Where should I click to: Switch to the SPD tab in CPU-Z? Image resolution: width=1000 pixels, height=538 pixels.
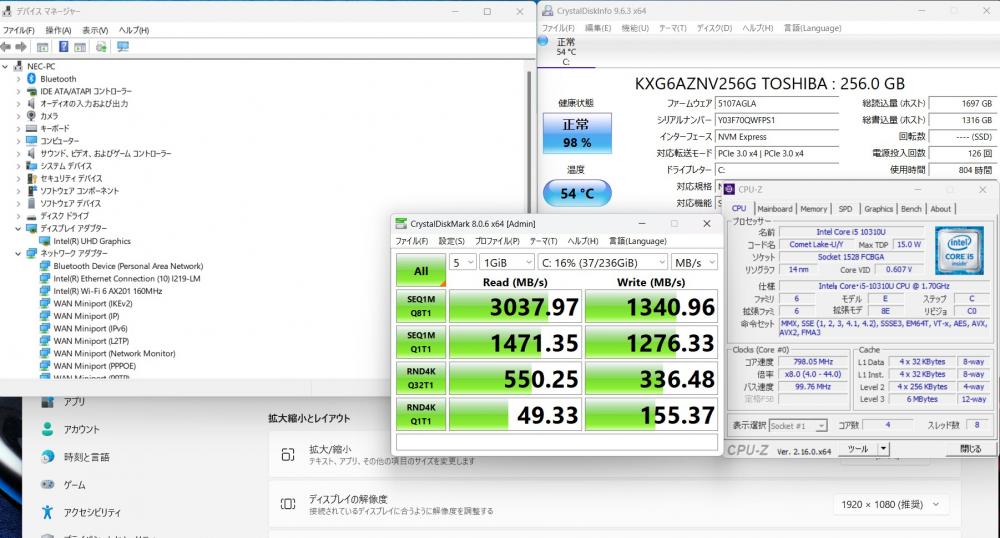pyautogui.click(x=845, y=208)
